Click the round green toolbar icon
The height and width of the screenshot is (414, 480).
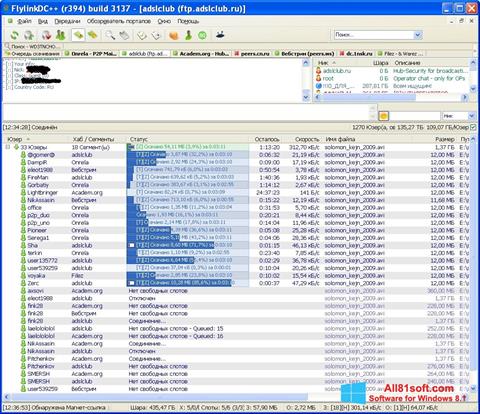click(x=202, y=35)
